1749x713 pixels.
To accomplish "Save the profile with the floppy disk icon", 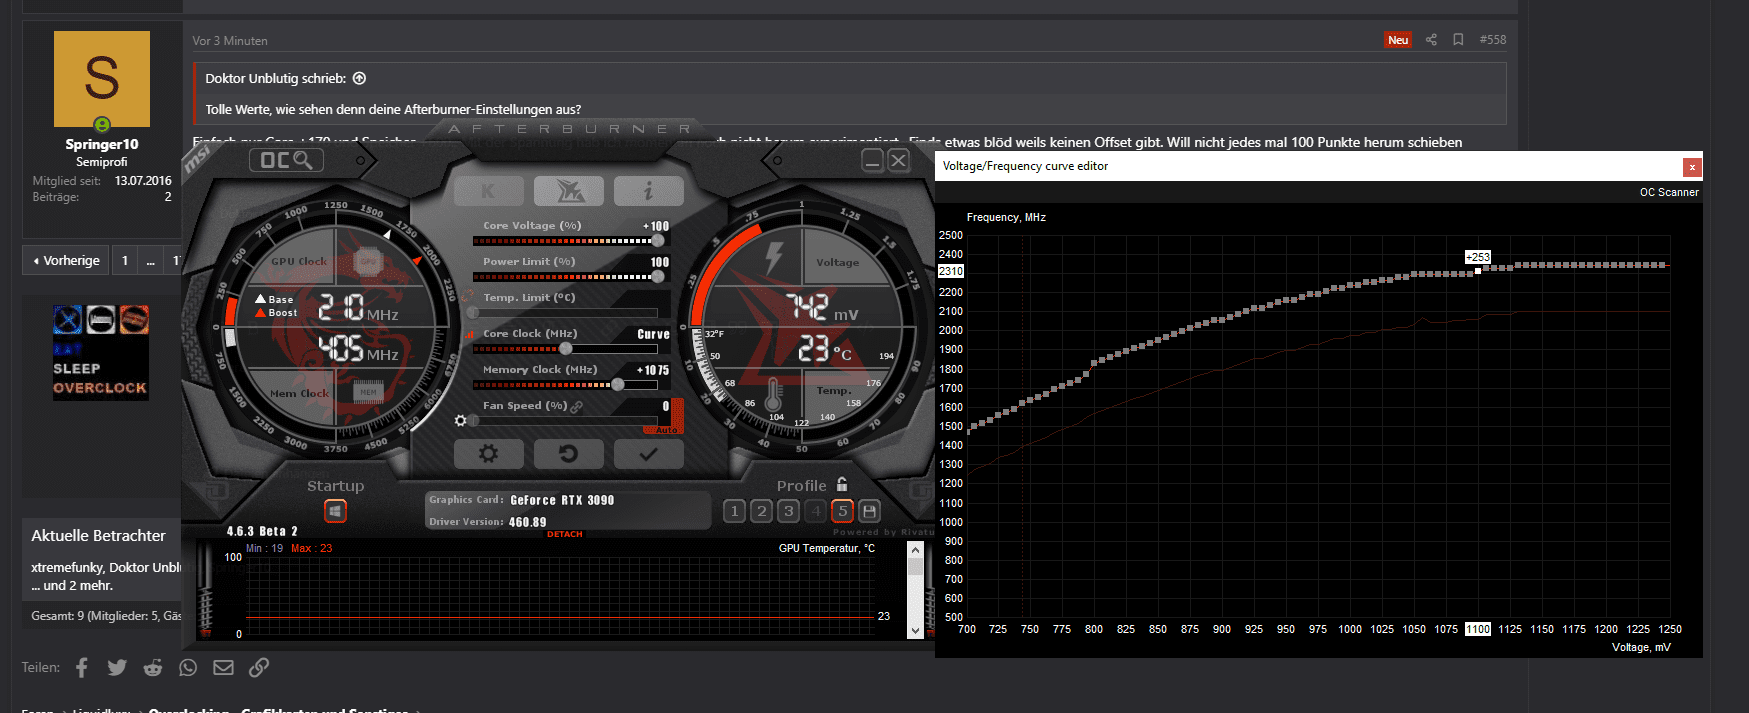I will [869, 511].
